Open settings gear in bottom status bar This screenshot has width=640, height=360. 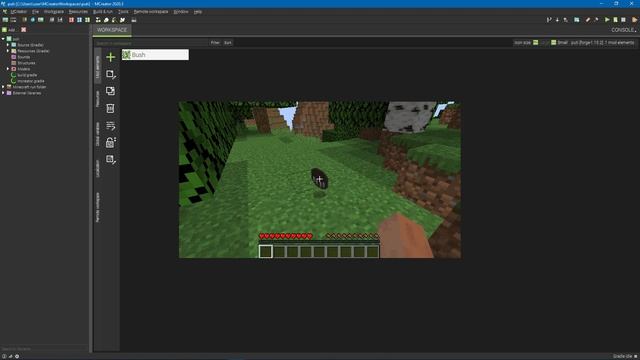click(17, 356)
